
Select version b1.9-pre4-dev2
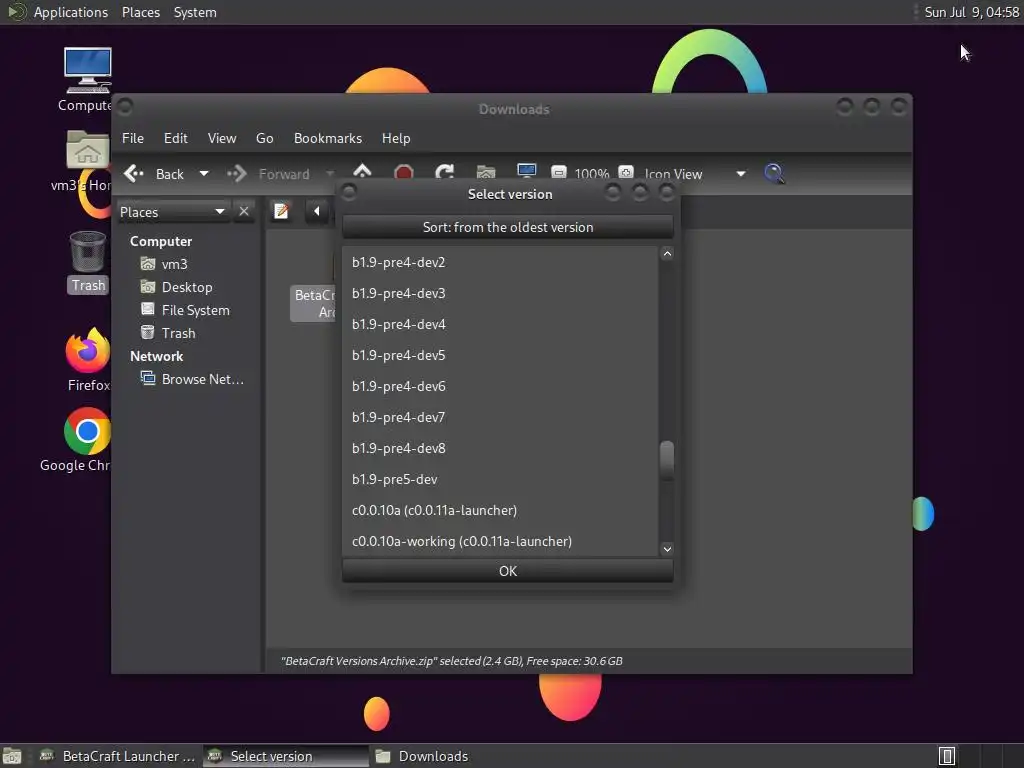500,262
